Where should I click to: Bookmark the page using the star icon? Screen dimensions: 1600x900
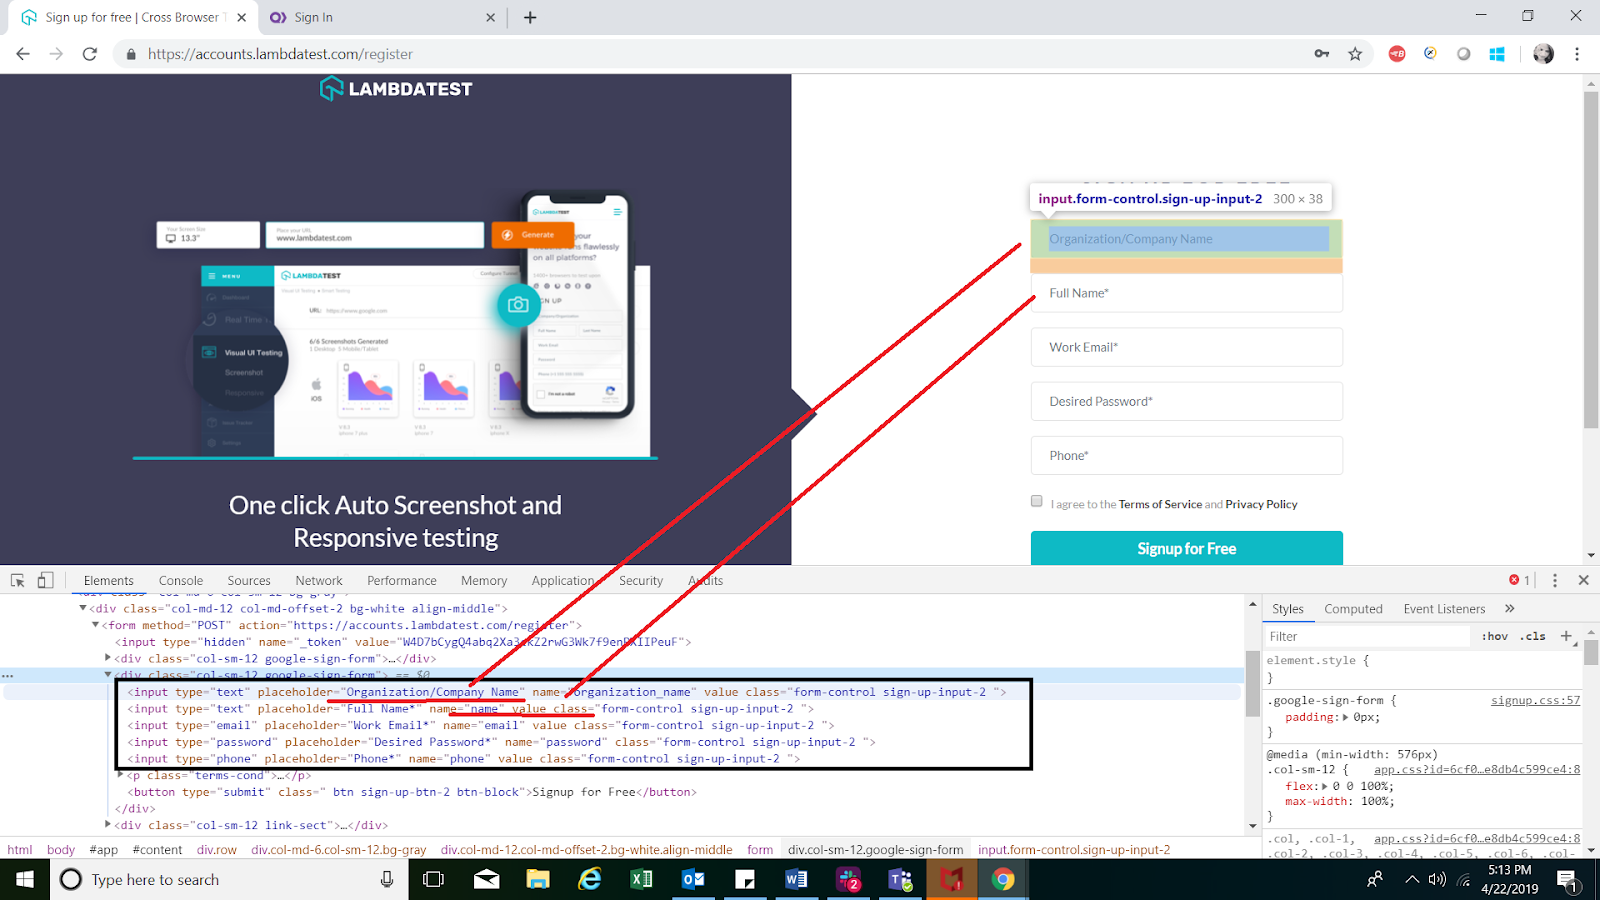pyautogui.click(x=1355, y=54)
